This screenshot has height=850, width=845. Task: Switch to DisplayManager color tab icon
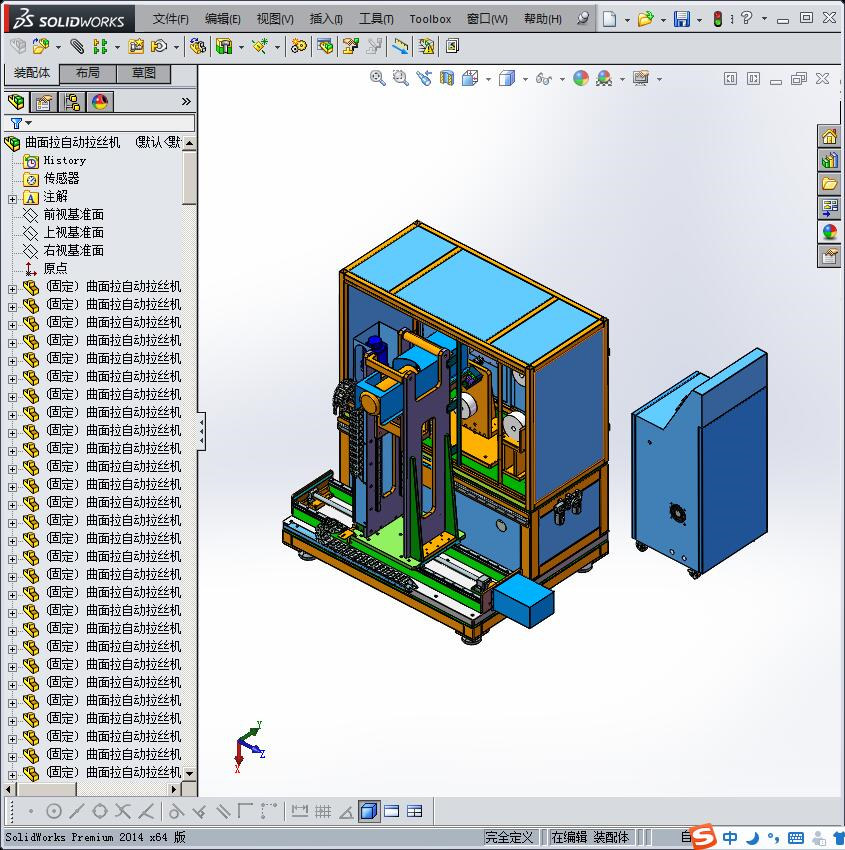100,101
